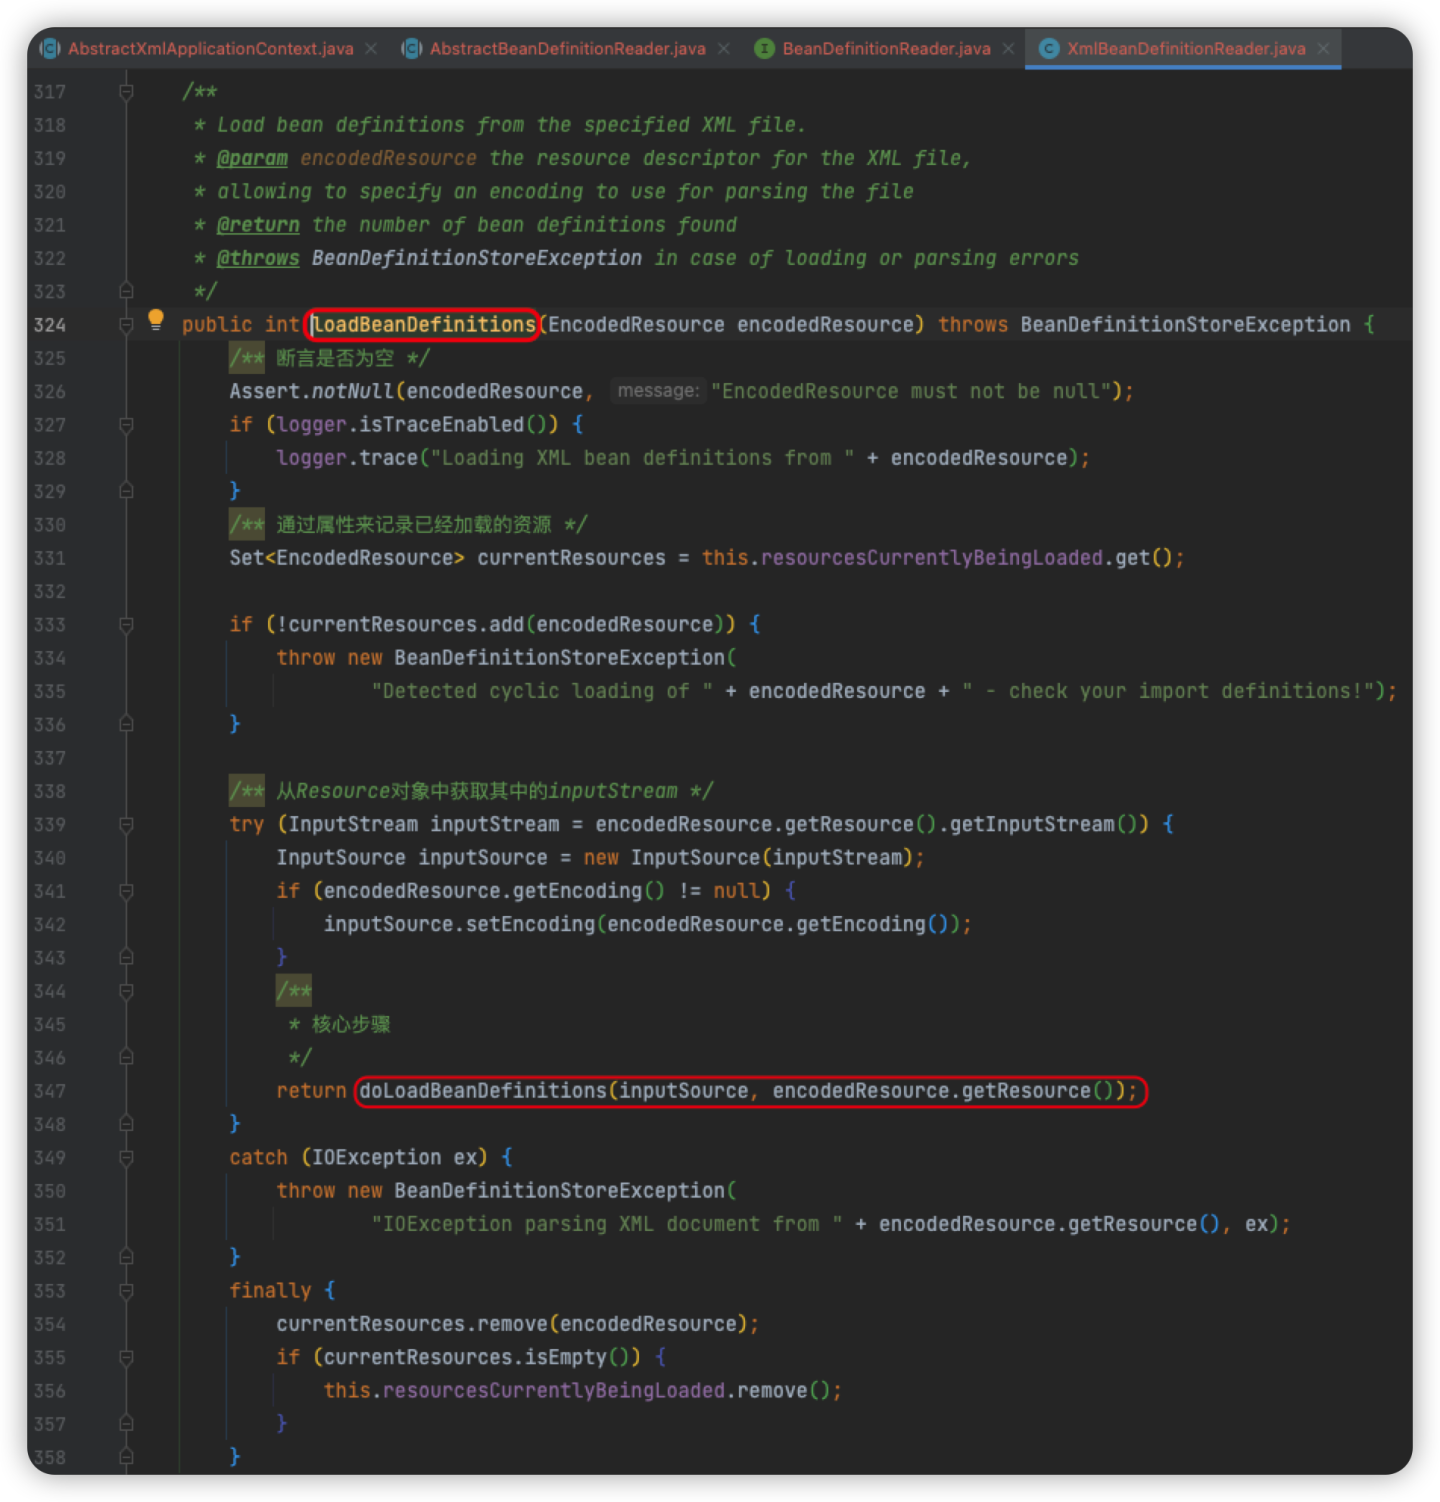The image size is (1440, 1502).
Task: Click fold end marker at line 323
Action: click(x=126, y=292)
